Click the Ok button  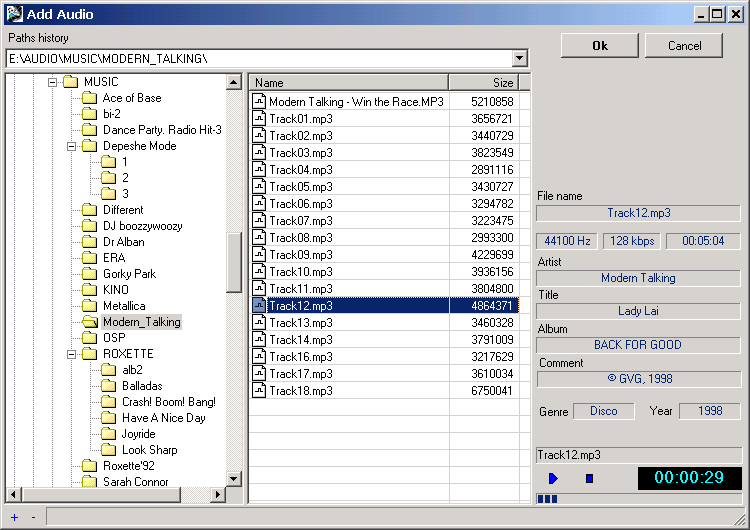pyautogui.click(x=600, y=46)
